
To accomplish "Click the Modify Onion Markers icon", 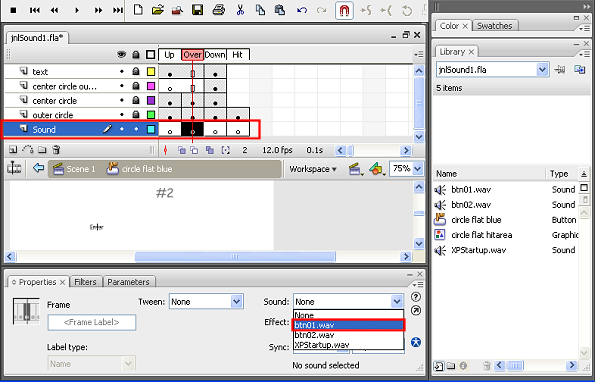I will coord(226,150).
